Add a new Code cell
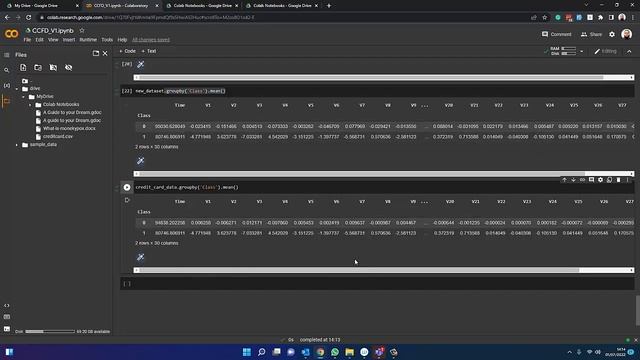 coord(127,51)
